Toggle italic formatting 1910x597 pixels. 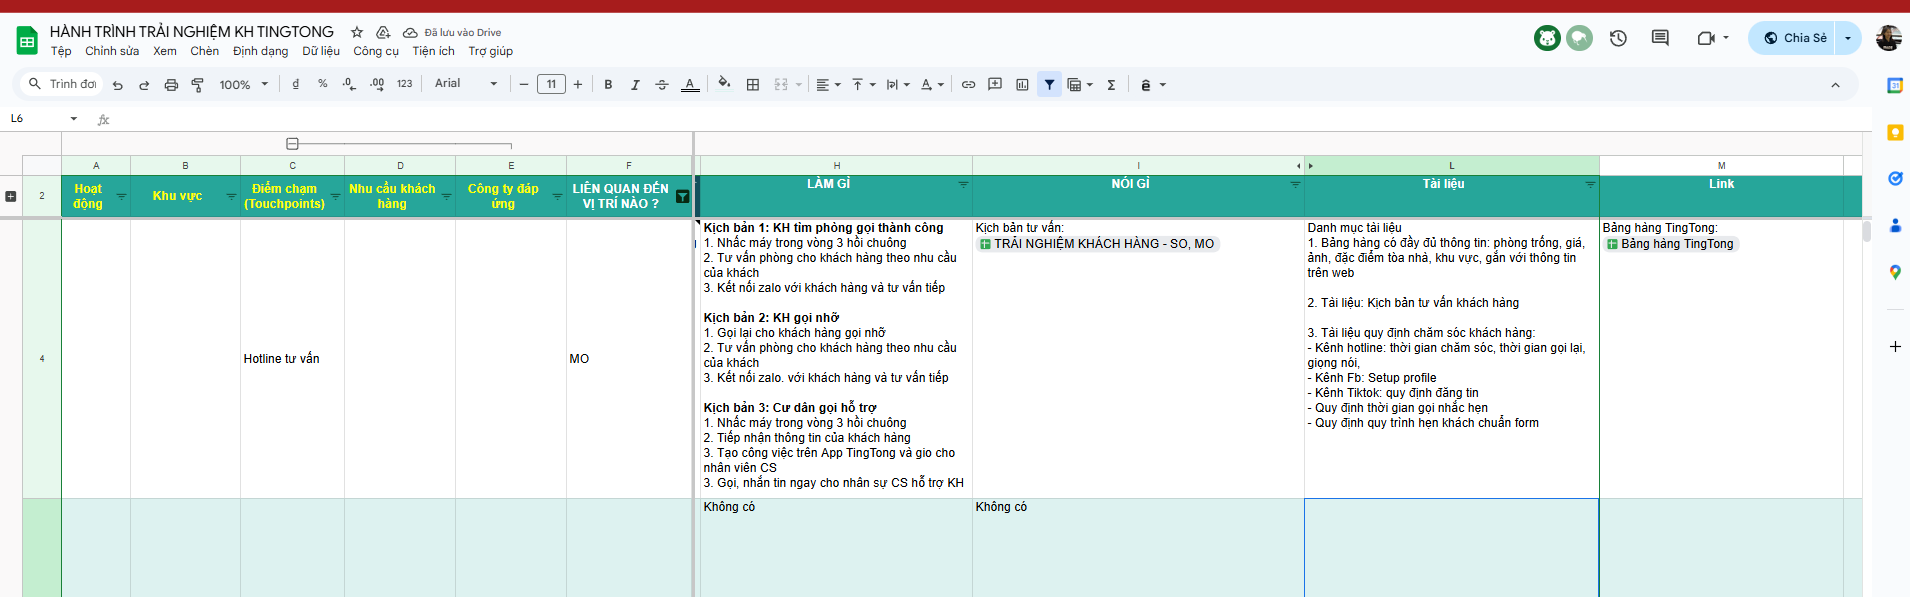click(x=635, y=85)
